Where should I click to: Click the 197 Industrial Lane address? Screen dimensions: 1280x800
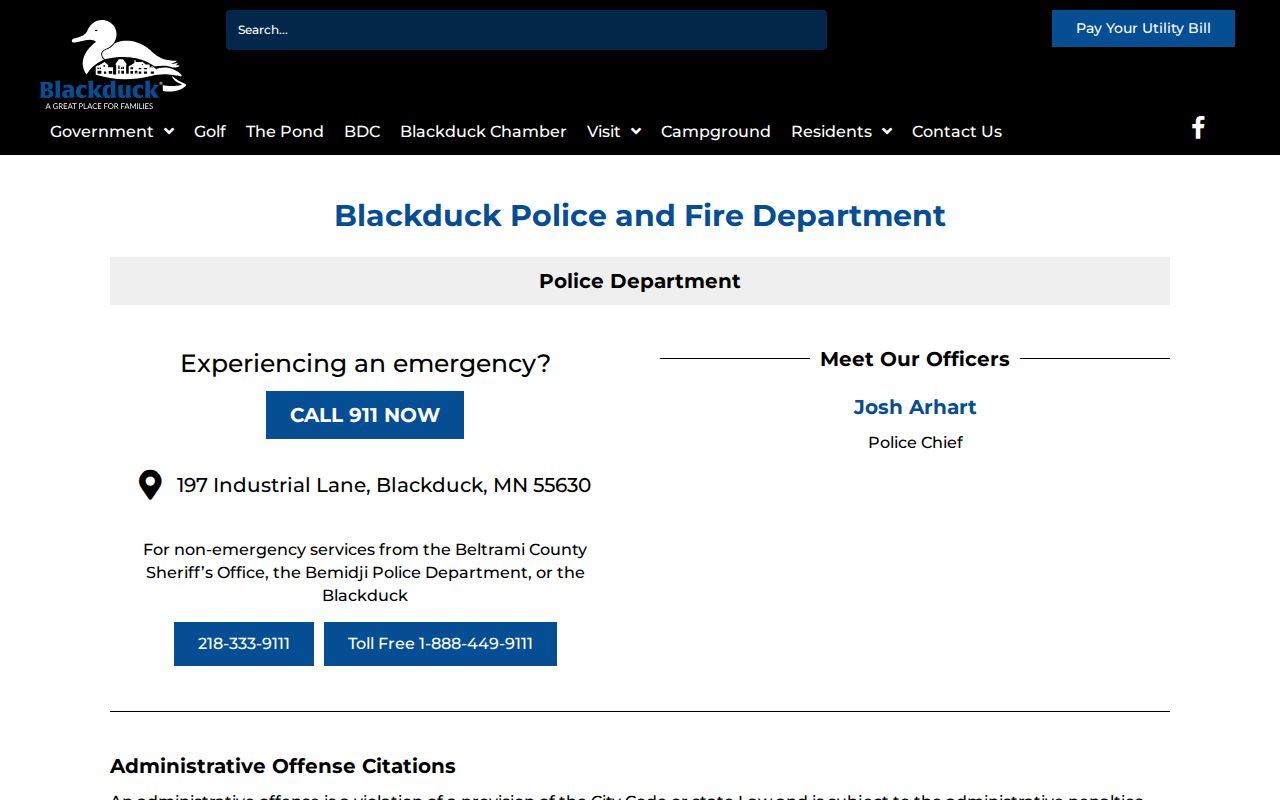pos(384,485)
